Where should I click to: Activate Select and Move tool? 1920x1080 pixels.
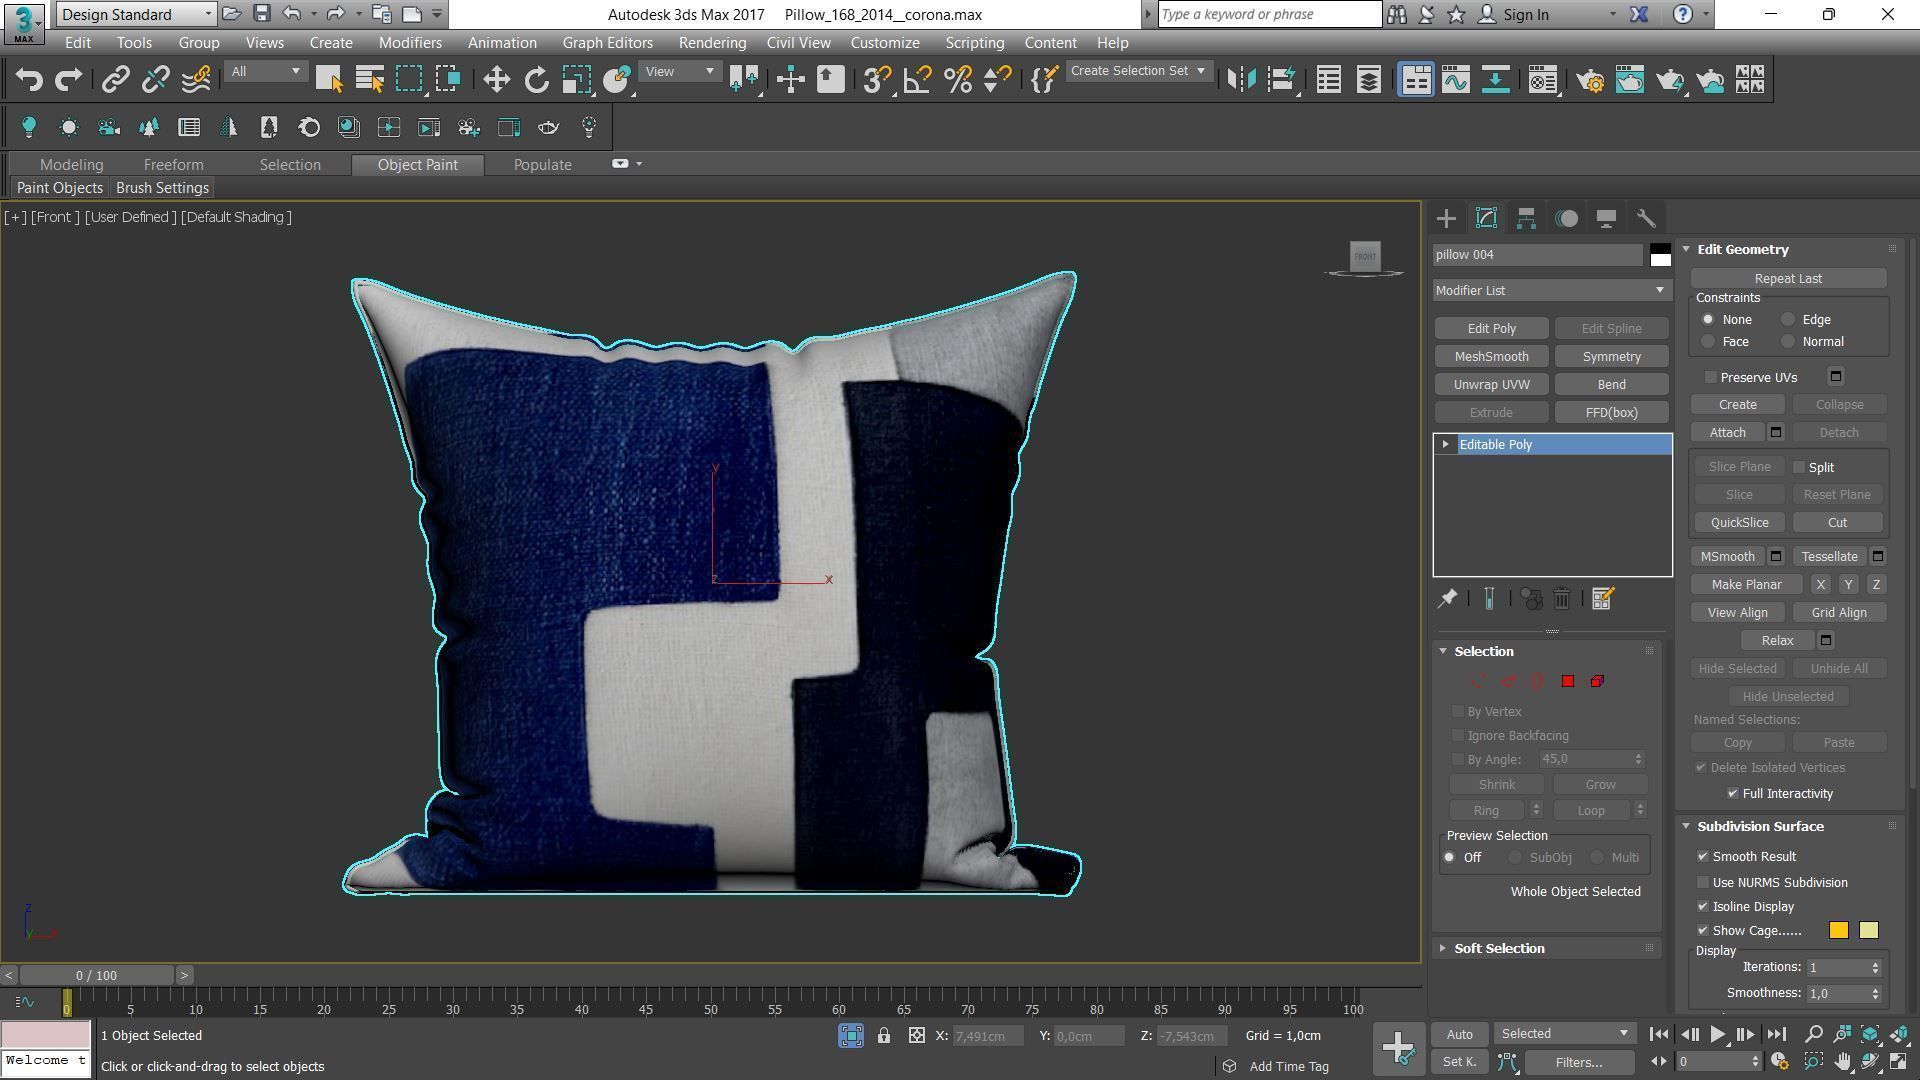(x=496, y=80)
